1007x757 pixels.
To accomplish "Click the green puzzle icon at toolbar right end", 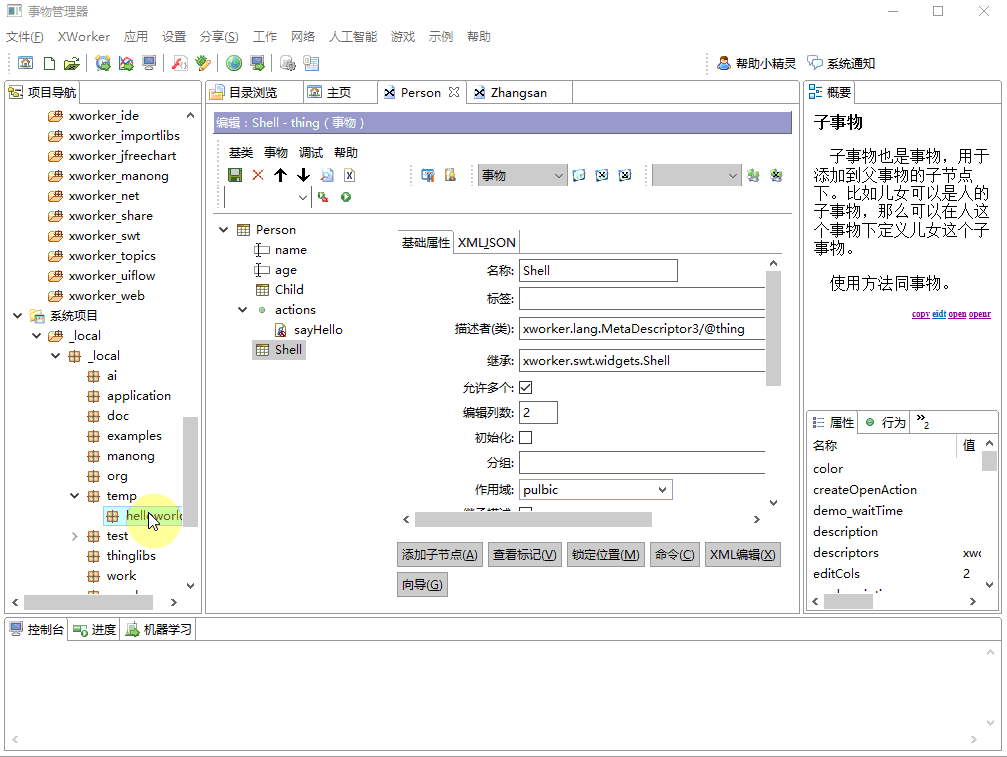I will [776, 175].
